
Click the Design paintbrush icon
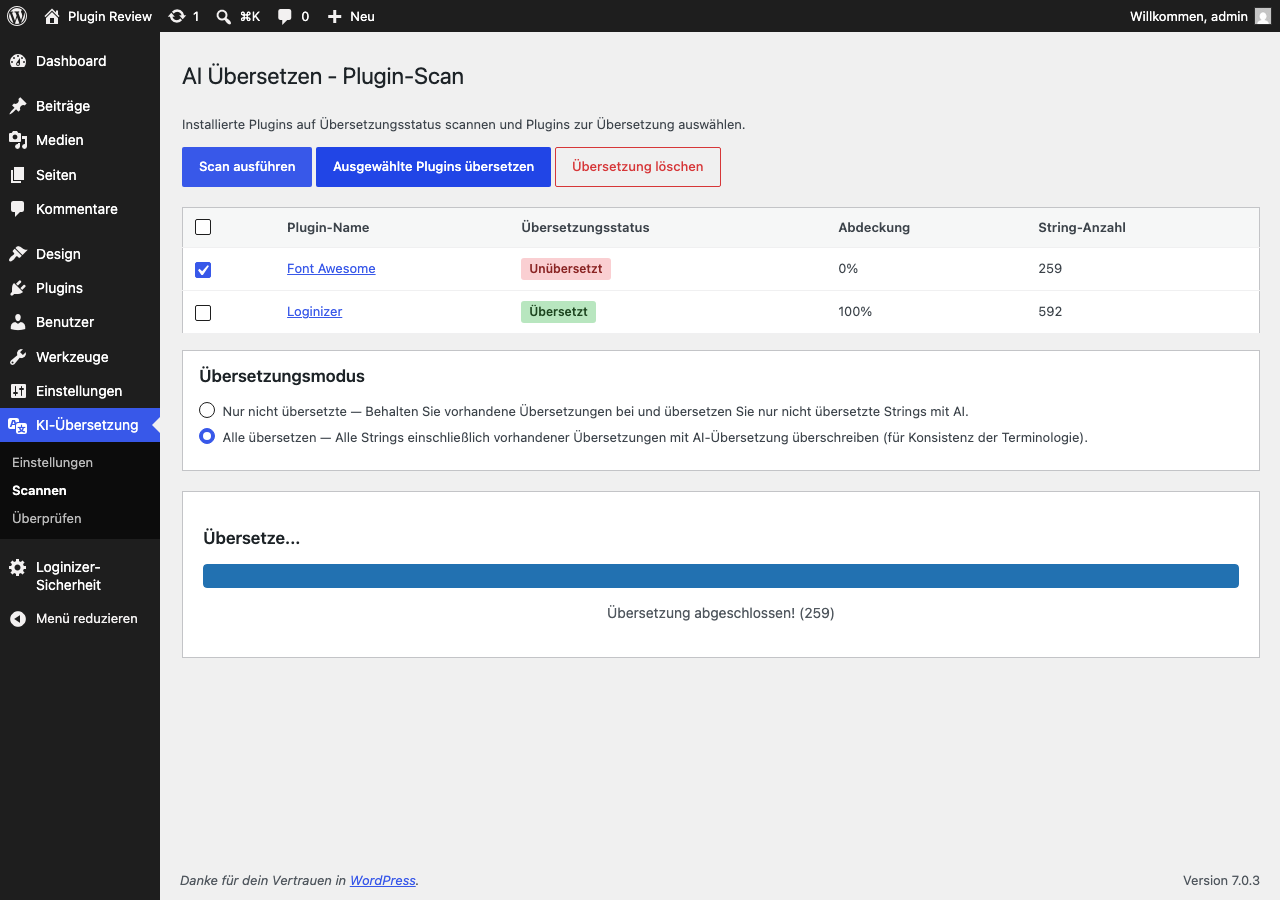18,254
